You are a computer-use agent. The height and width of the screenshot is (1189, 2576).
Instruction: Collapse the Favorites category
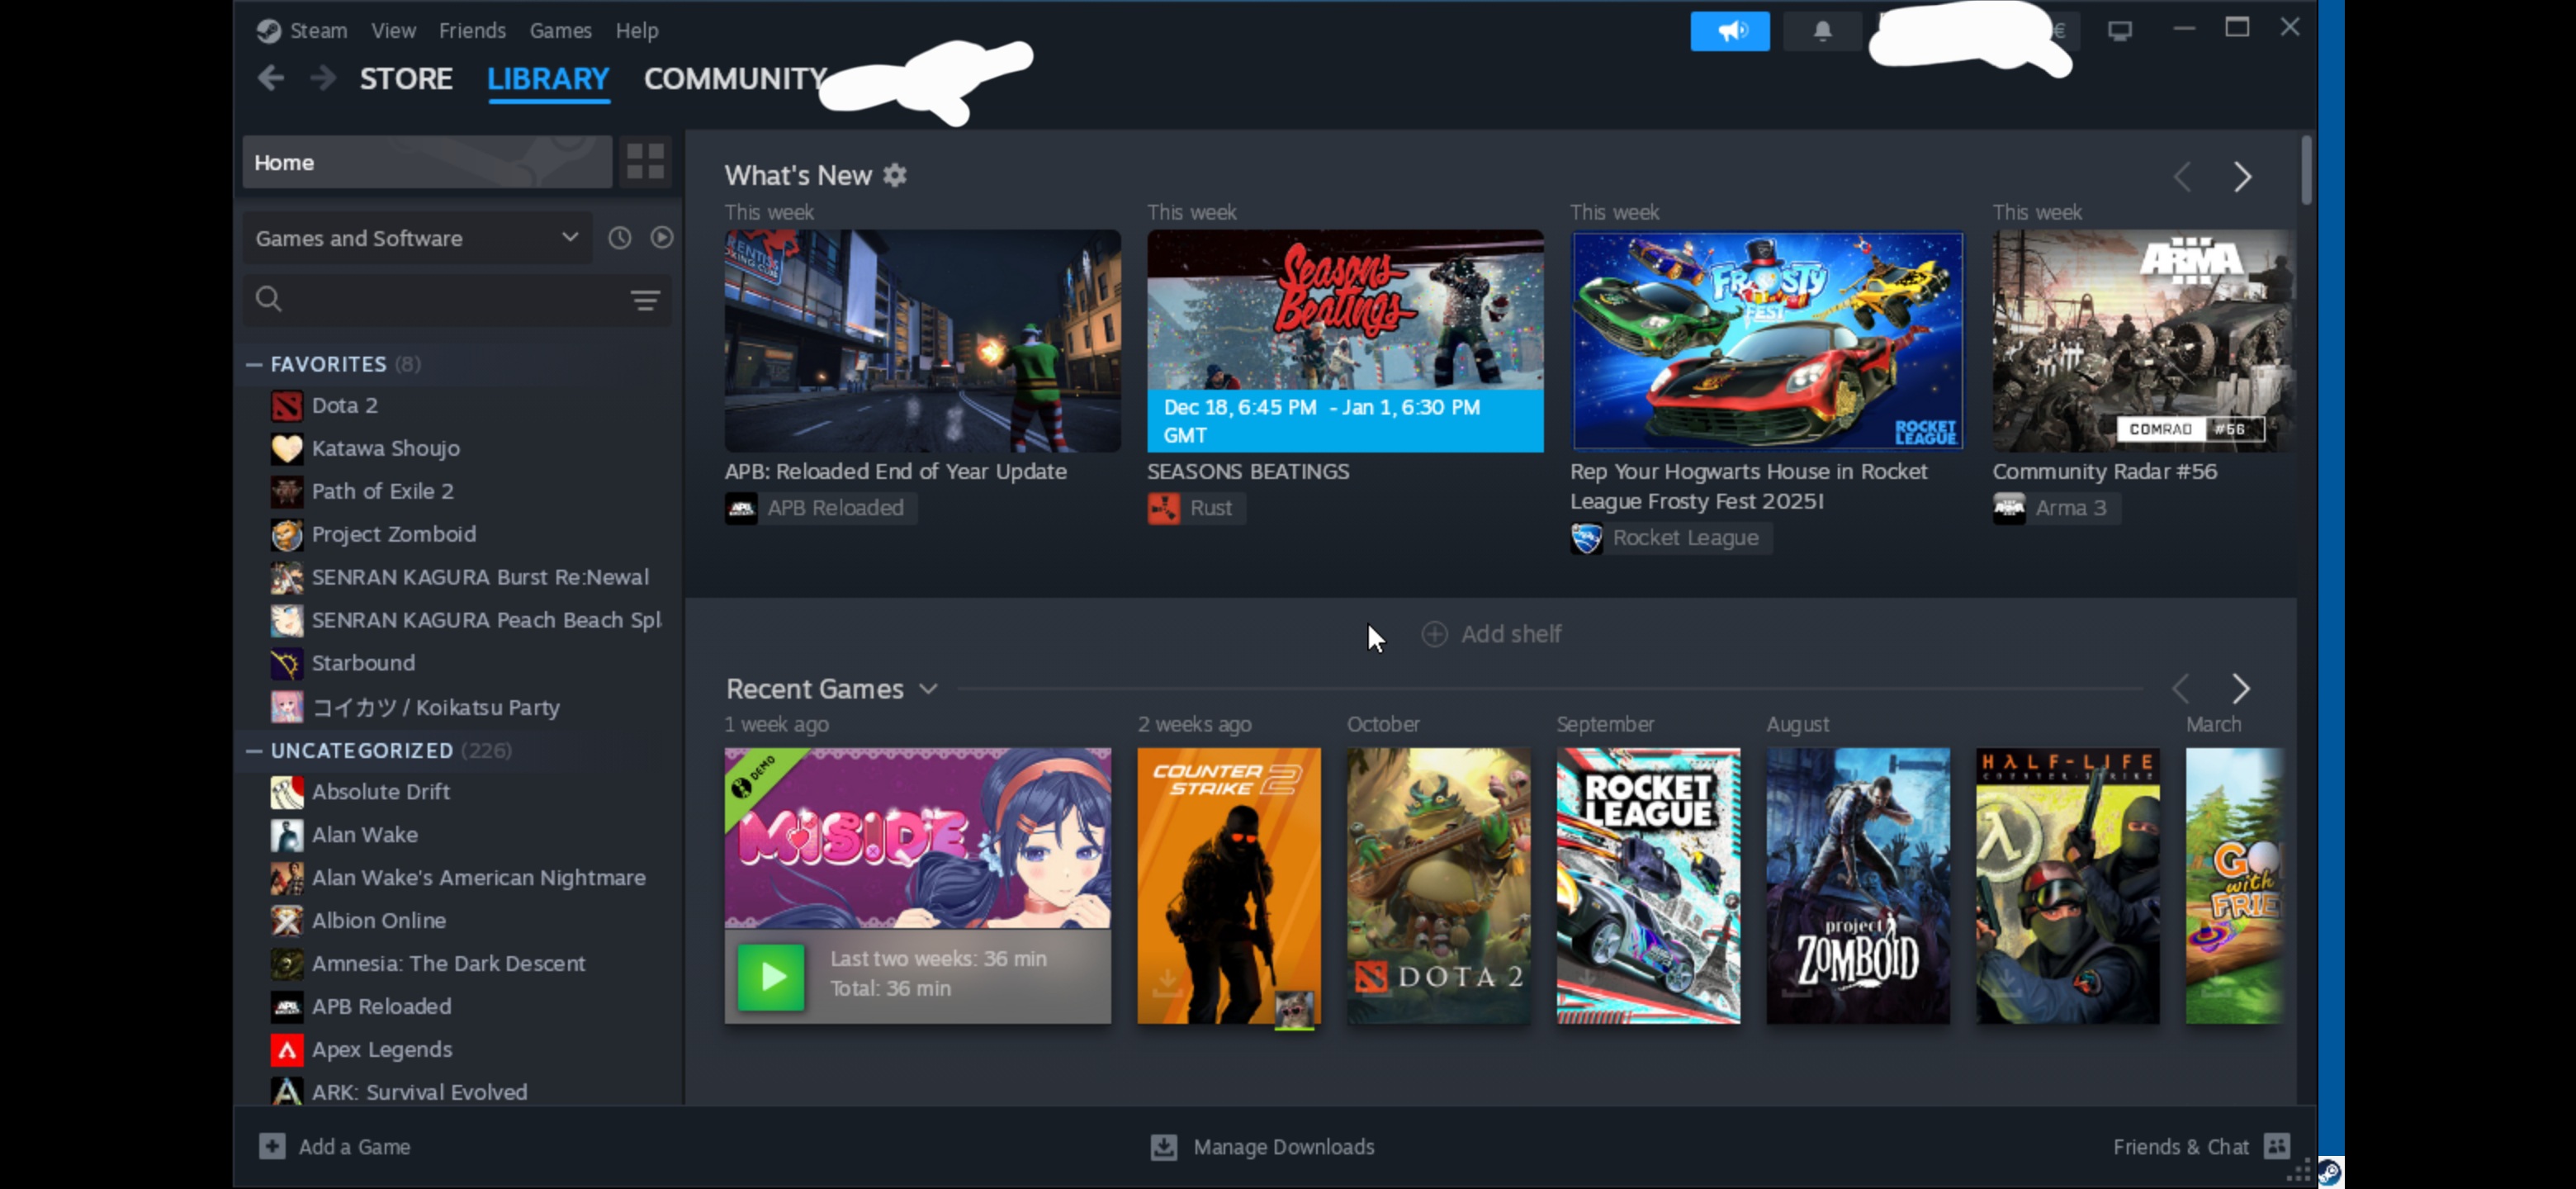click(254, 364)
